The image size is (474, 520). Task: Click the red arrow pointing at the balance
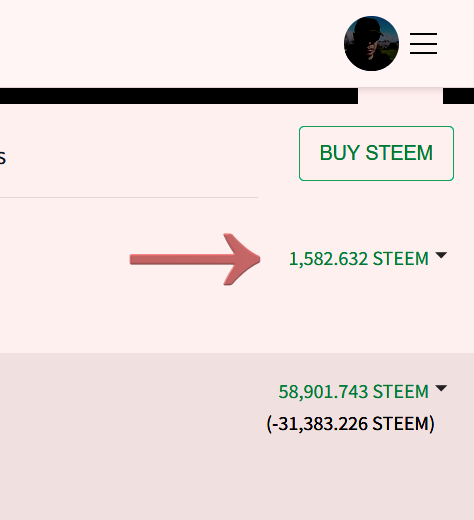195,259
